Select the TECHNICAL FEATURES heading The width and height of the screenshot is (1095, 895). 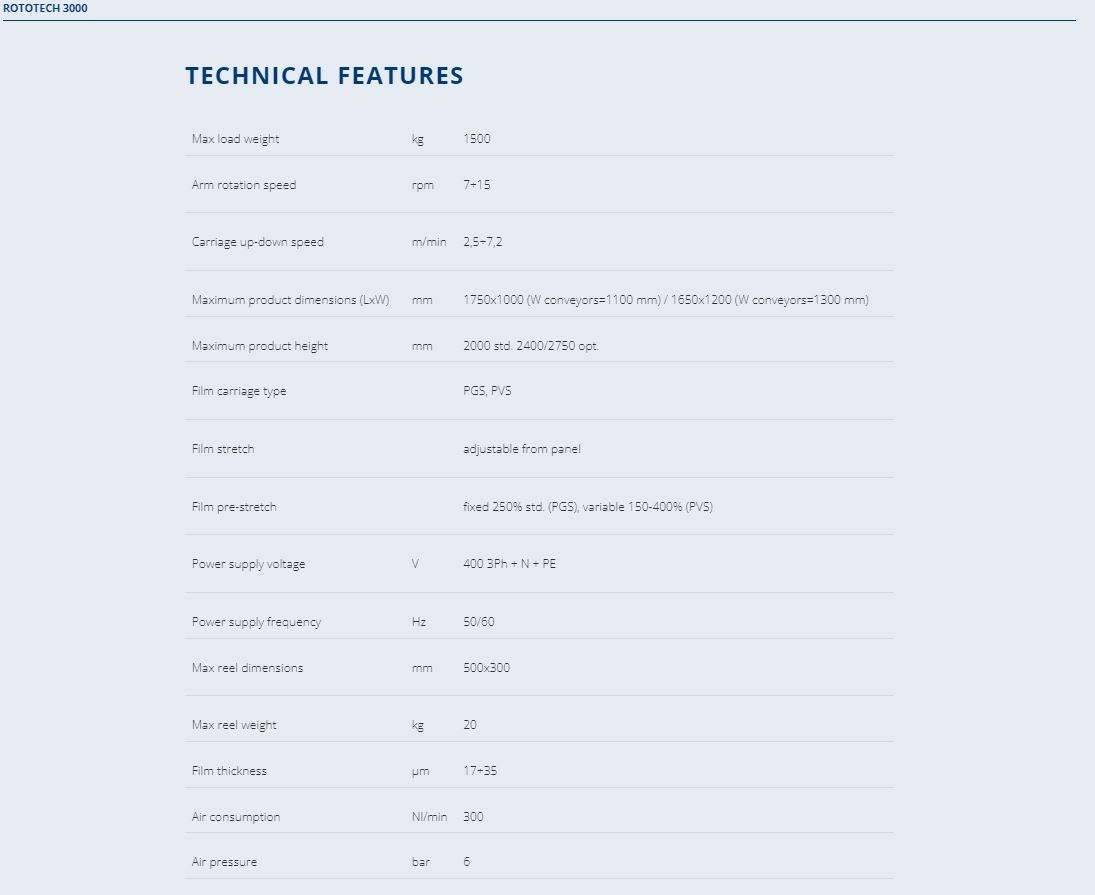(x=324, y=75)
